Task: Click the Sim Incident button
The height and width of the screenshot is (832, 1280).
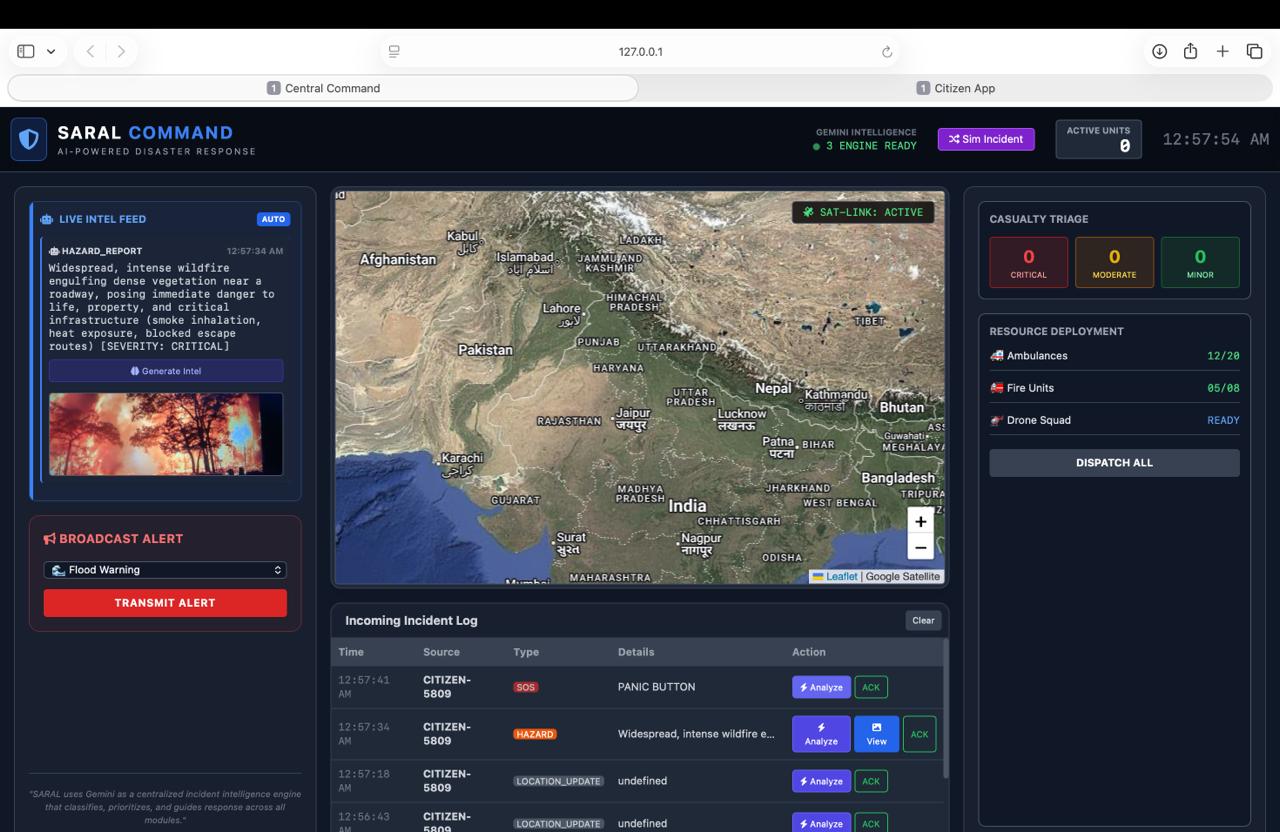Action: (985, 139)
